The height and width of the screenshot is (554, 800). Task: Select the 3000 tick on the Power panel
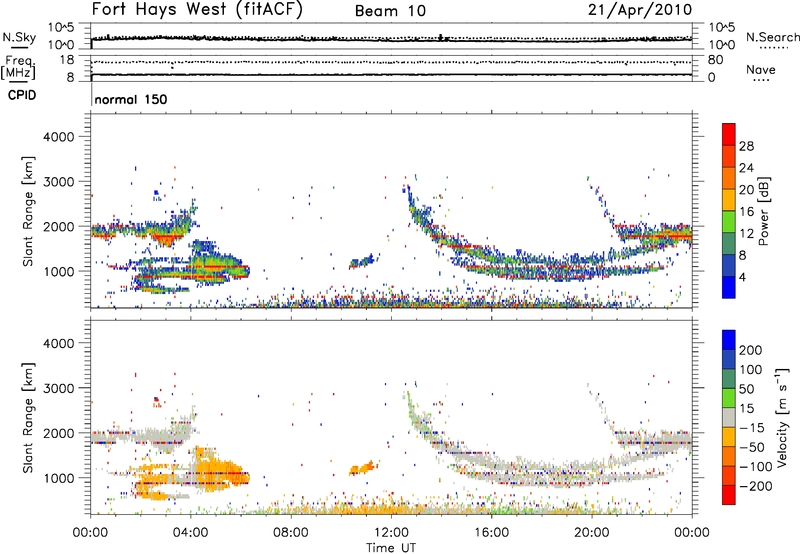(x=58, y=182)
